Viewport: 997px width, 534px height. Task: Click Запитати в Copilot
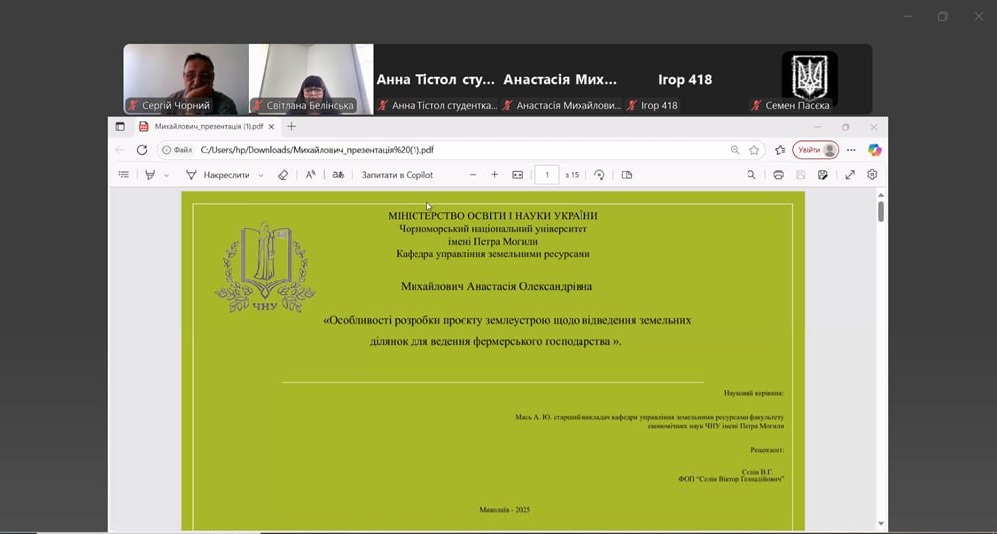(397, 175)
